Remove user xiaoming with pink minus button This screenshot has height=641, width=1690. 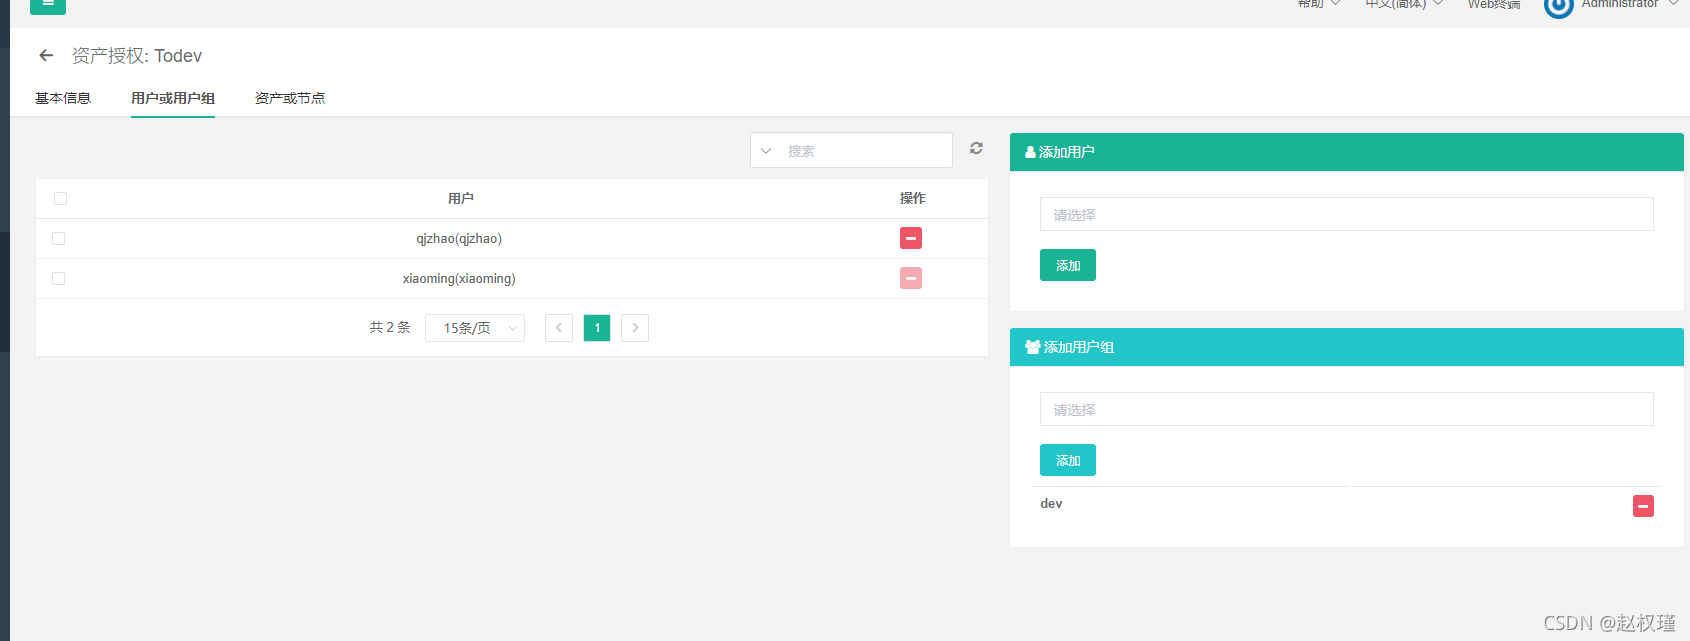tap(911, 278)
